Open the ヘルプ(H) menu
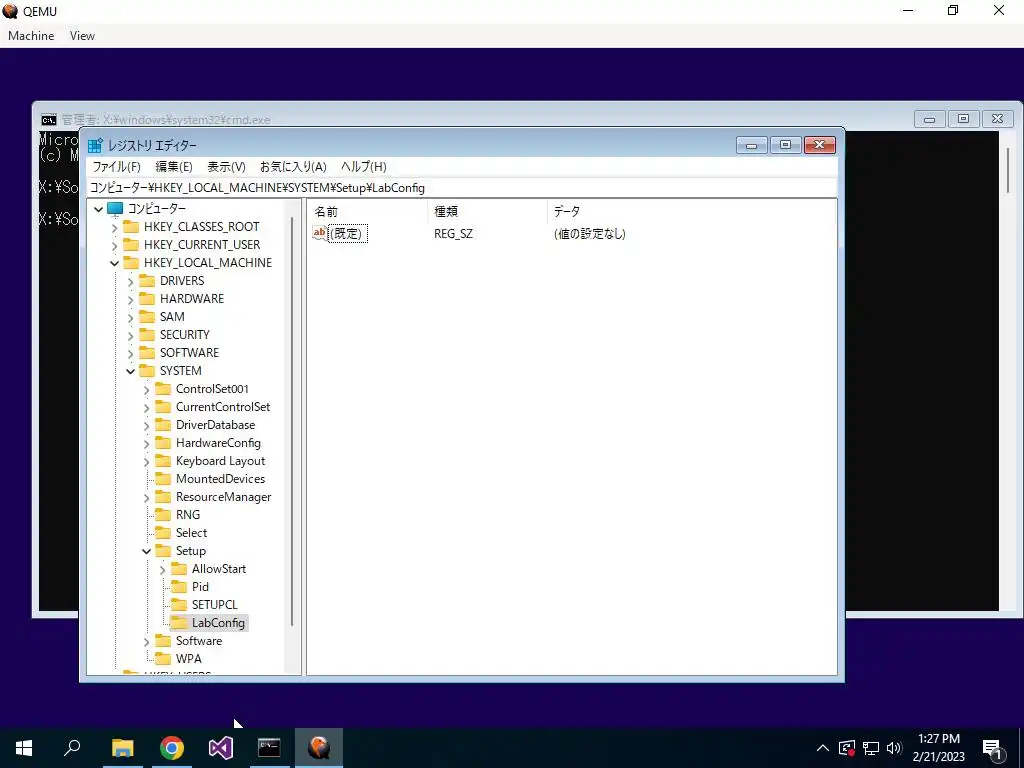The width and height of the screenshot is (1024, 768). pyautogui.click(x=364, y=167)
